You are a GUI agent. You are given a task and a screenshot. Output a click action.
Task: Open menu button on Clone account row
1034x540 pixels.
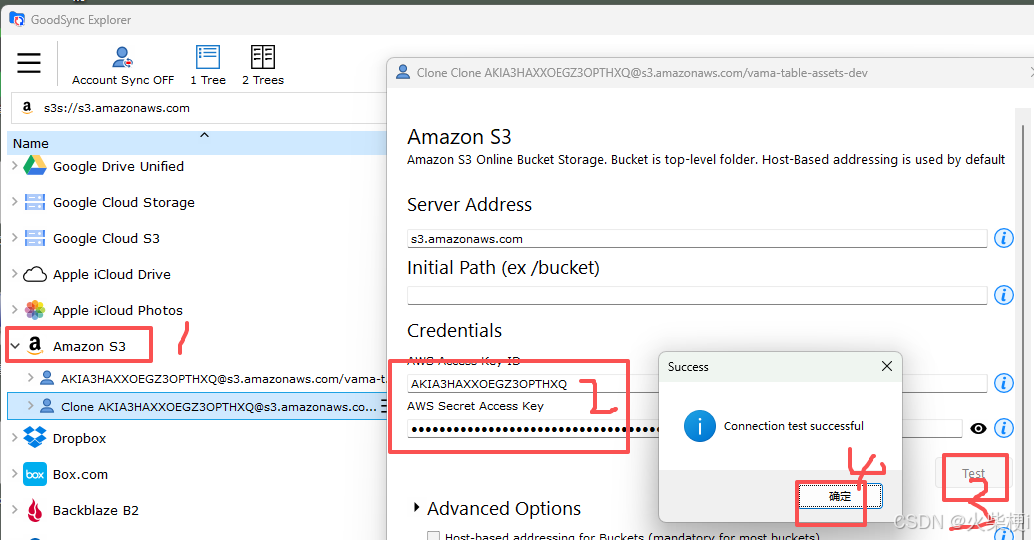pyautogui.click(x=383, y=406)
